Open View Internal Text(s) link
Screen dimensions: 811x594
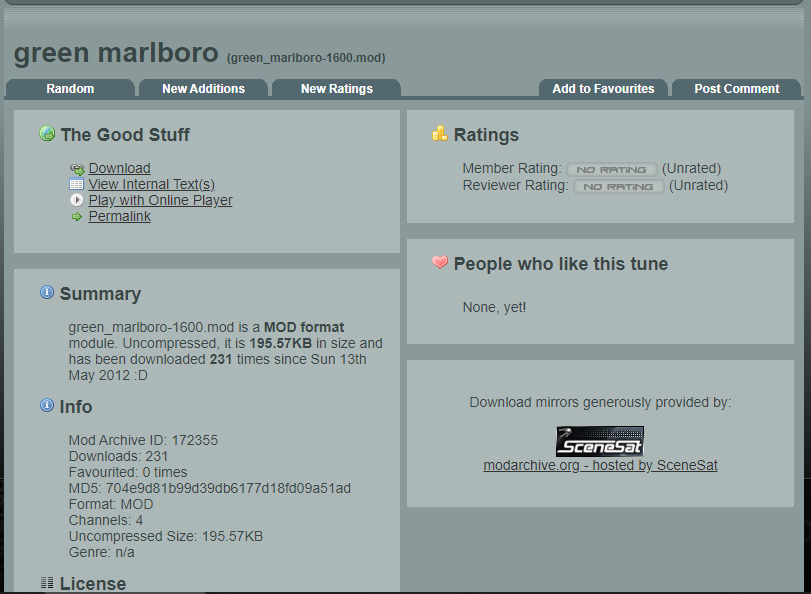(x=152, y=184)
